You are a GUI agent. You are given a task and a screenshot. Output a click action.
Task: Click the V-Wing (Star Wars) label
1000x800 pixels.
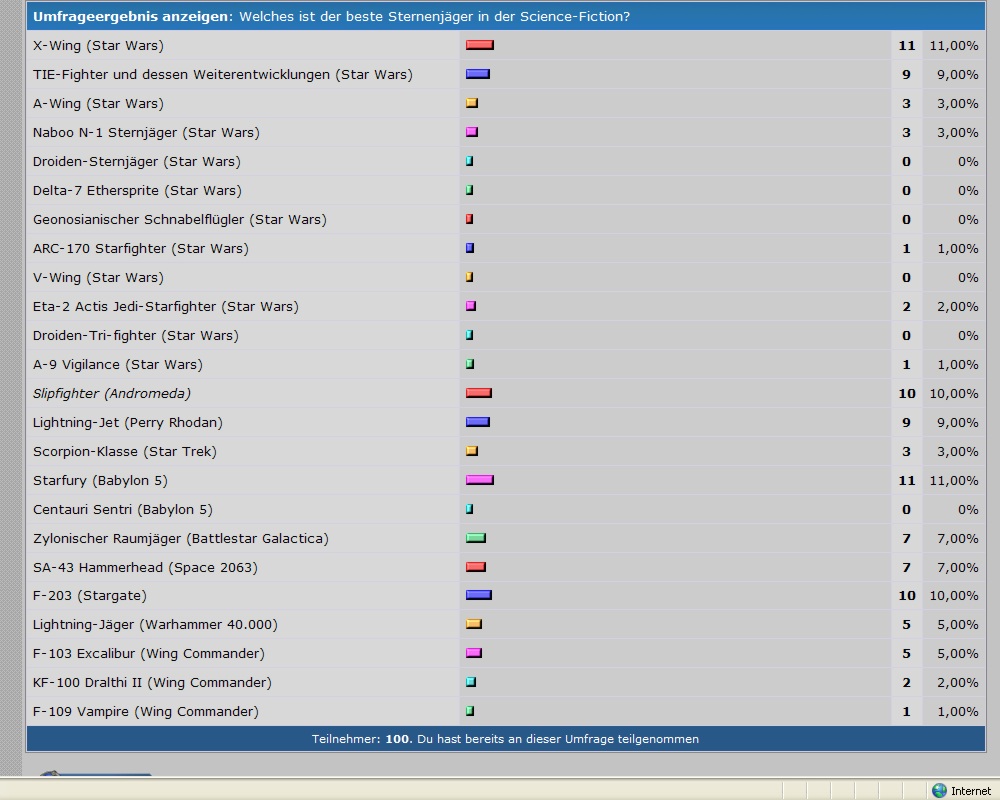(98, 278)
